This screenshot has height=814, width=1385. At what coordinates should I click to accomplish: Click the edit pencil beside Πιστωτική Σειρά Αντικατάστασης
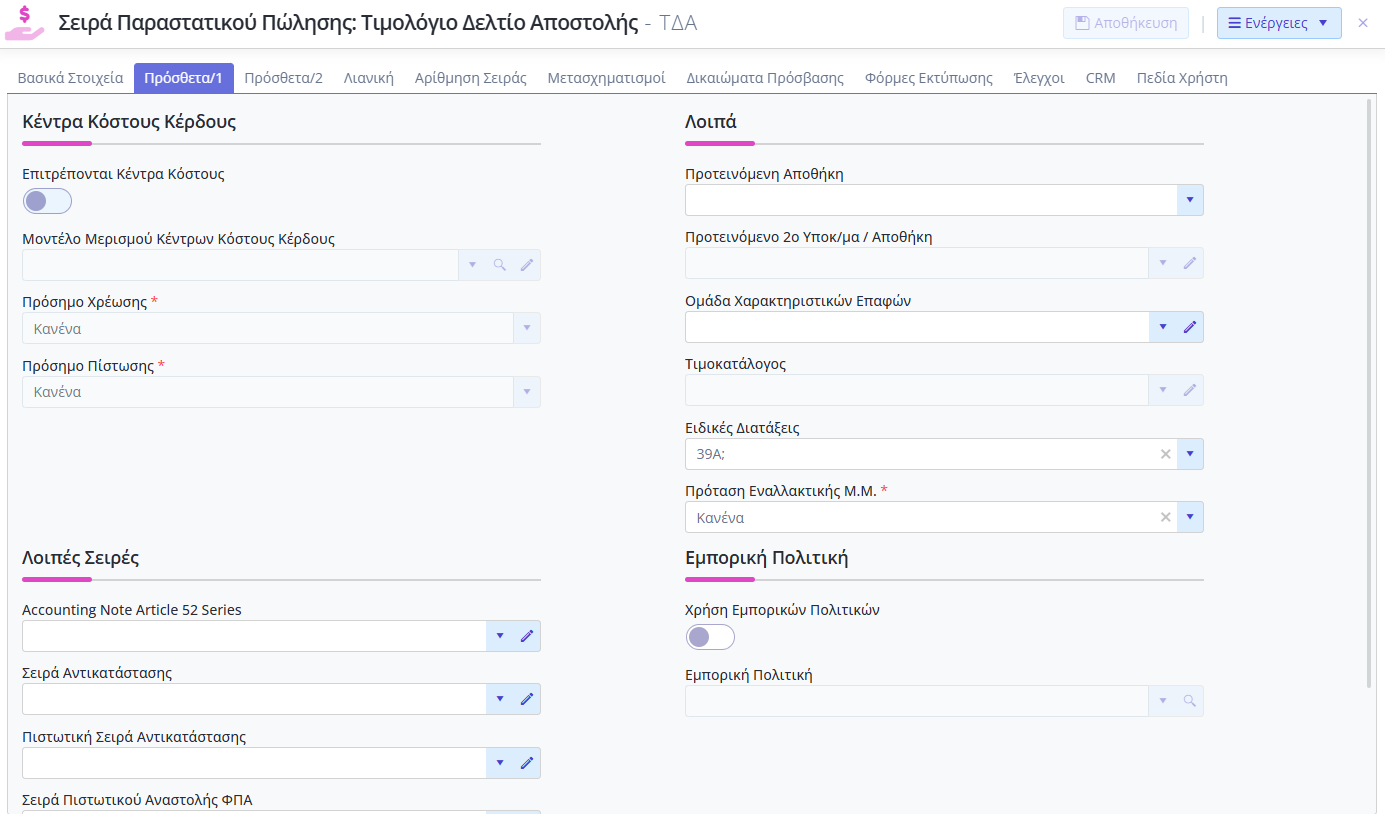pos(527,763)
